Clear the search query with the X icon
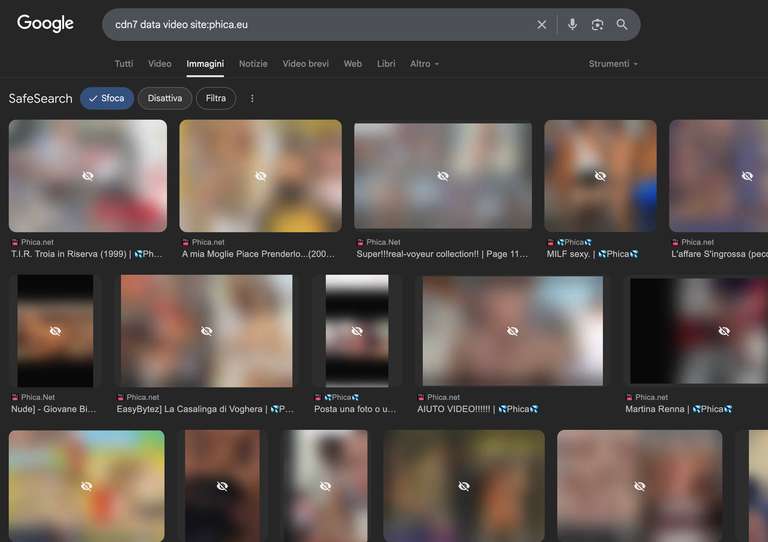The image size is (768, 542). [542, 25]
